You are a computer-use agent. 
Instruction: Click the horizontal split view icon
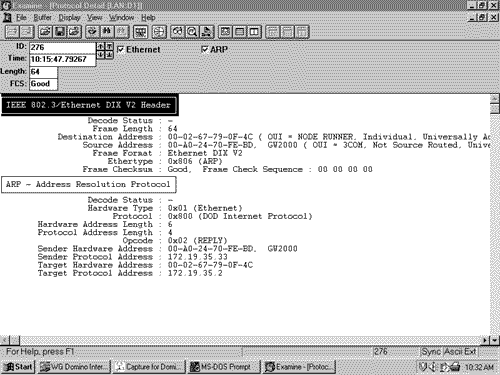click(x=240, y=32)
